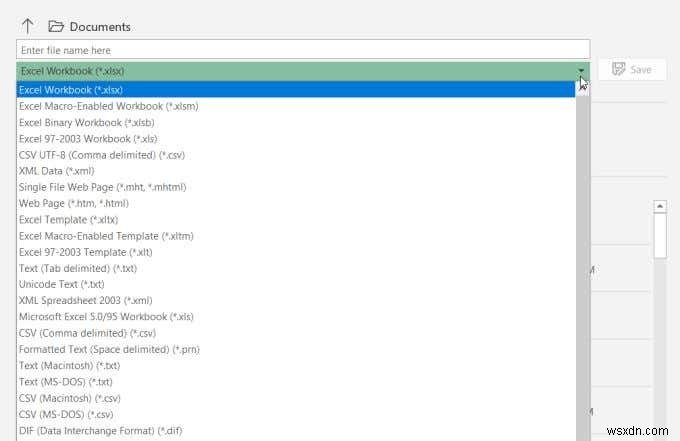680x441 pixels.
Task: Click the Documents breadcrumb label
Action: [x=100, y=27]
